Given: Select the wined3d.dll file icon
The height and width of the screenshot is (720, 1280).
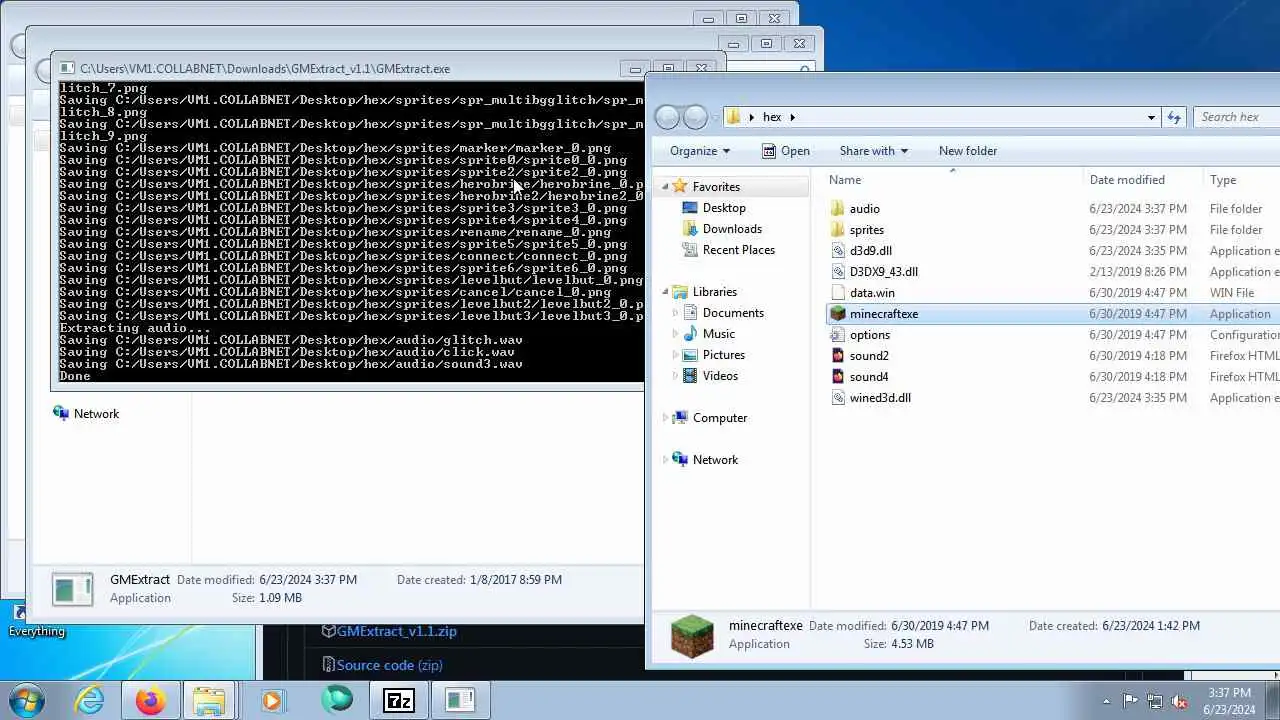Looking at the screenshot, I should tap(838, 398).
